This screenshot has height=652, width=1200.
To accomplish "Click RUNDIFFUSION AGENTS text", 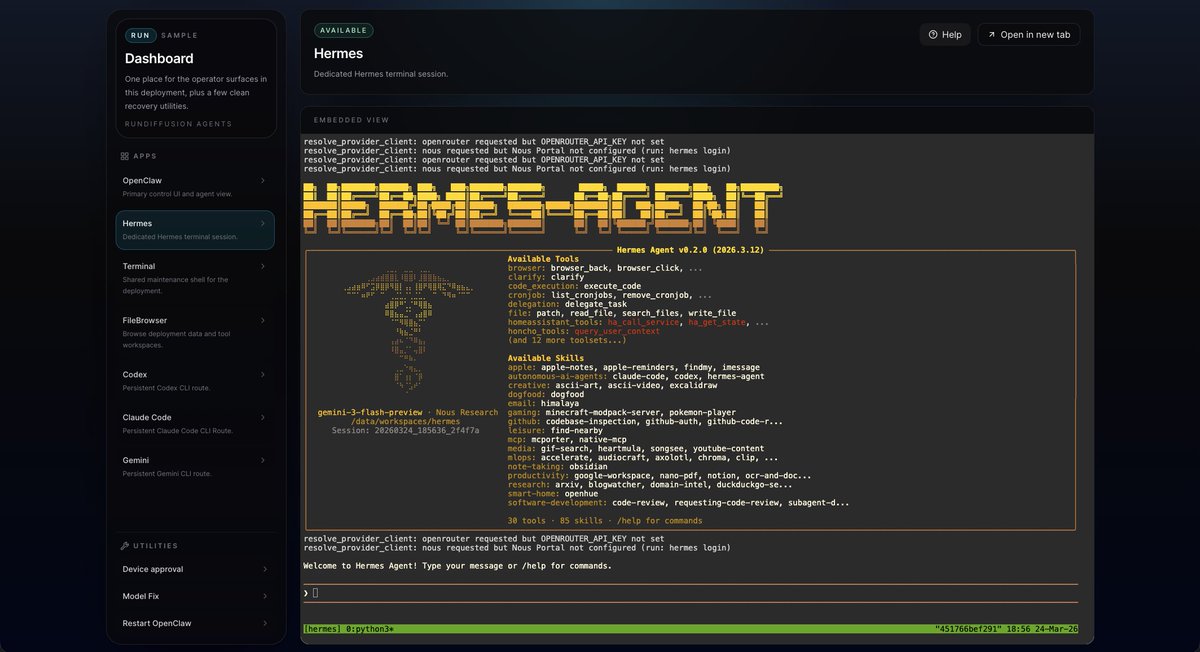I will pos(178,124).
